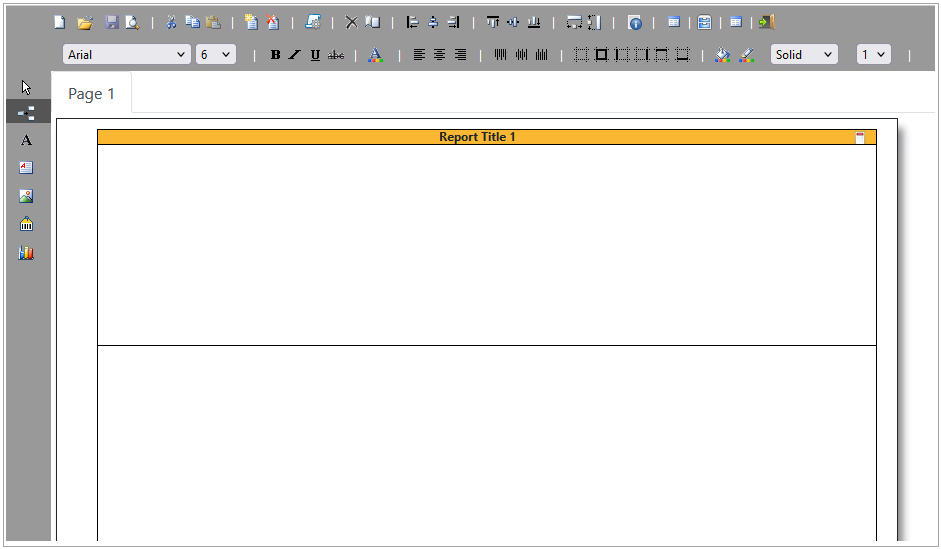This screenshot has width=941, height=549.
Task: Open the blue info icon
Action: (x=635, y=23)
